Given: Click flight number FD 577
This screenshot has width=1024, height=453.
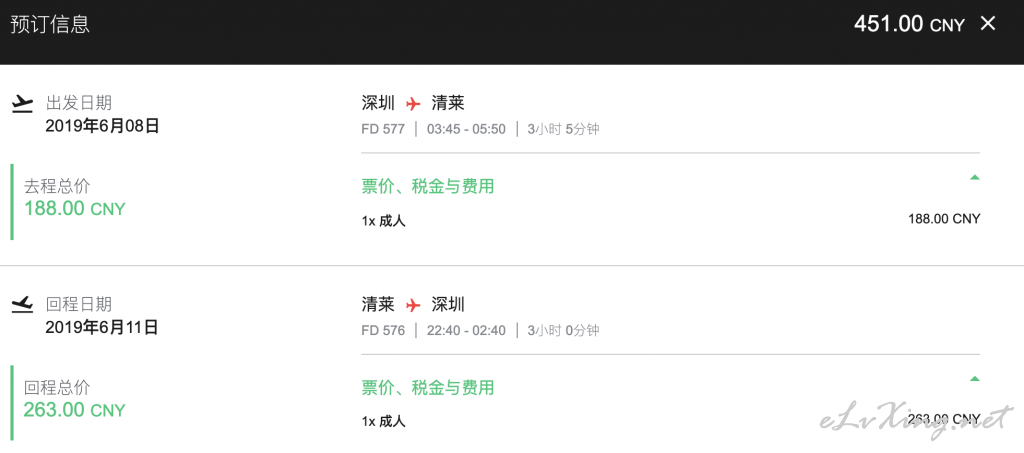Looking at the screenshot, I should (383, 129).
